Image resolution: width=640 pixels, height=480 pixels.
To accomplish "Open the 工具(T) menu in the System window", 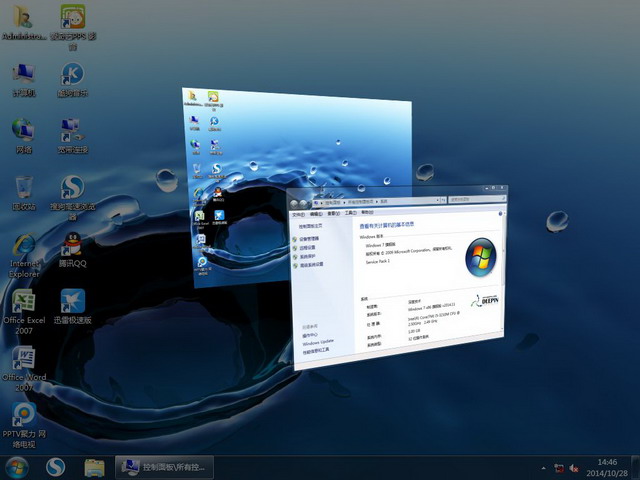I will pyautogui.click(x=351, y=213).
